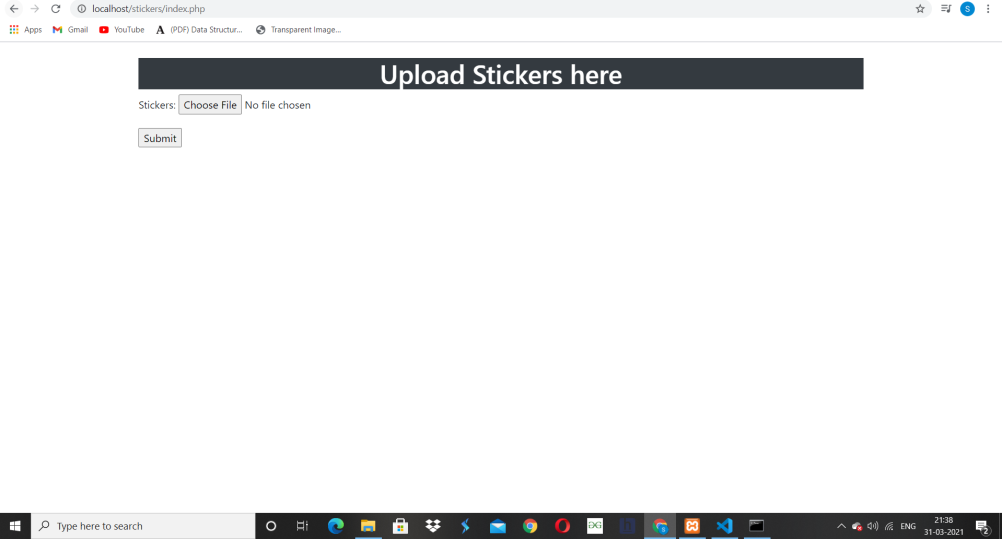Open the volume control in the tray
1002x539 pixels.
pos(873,526)
